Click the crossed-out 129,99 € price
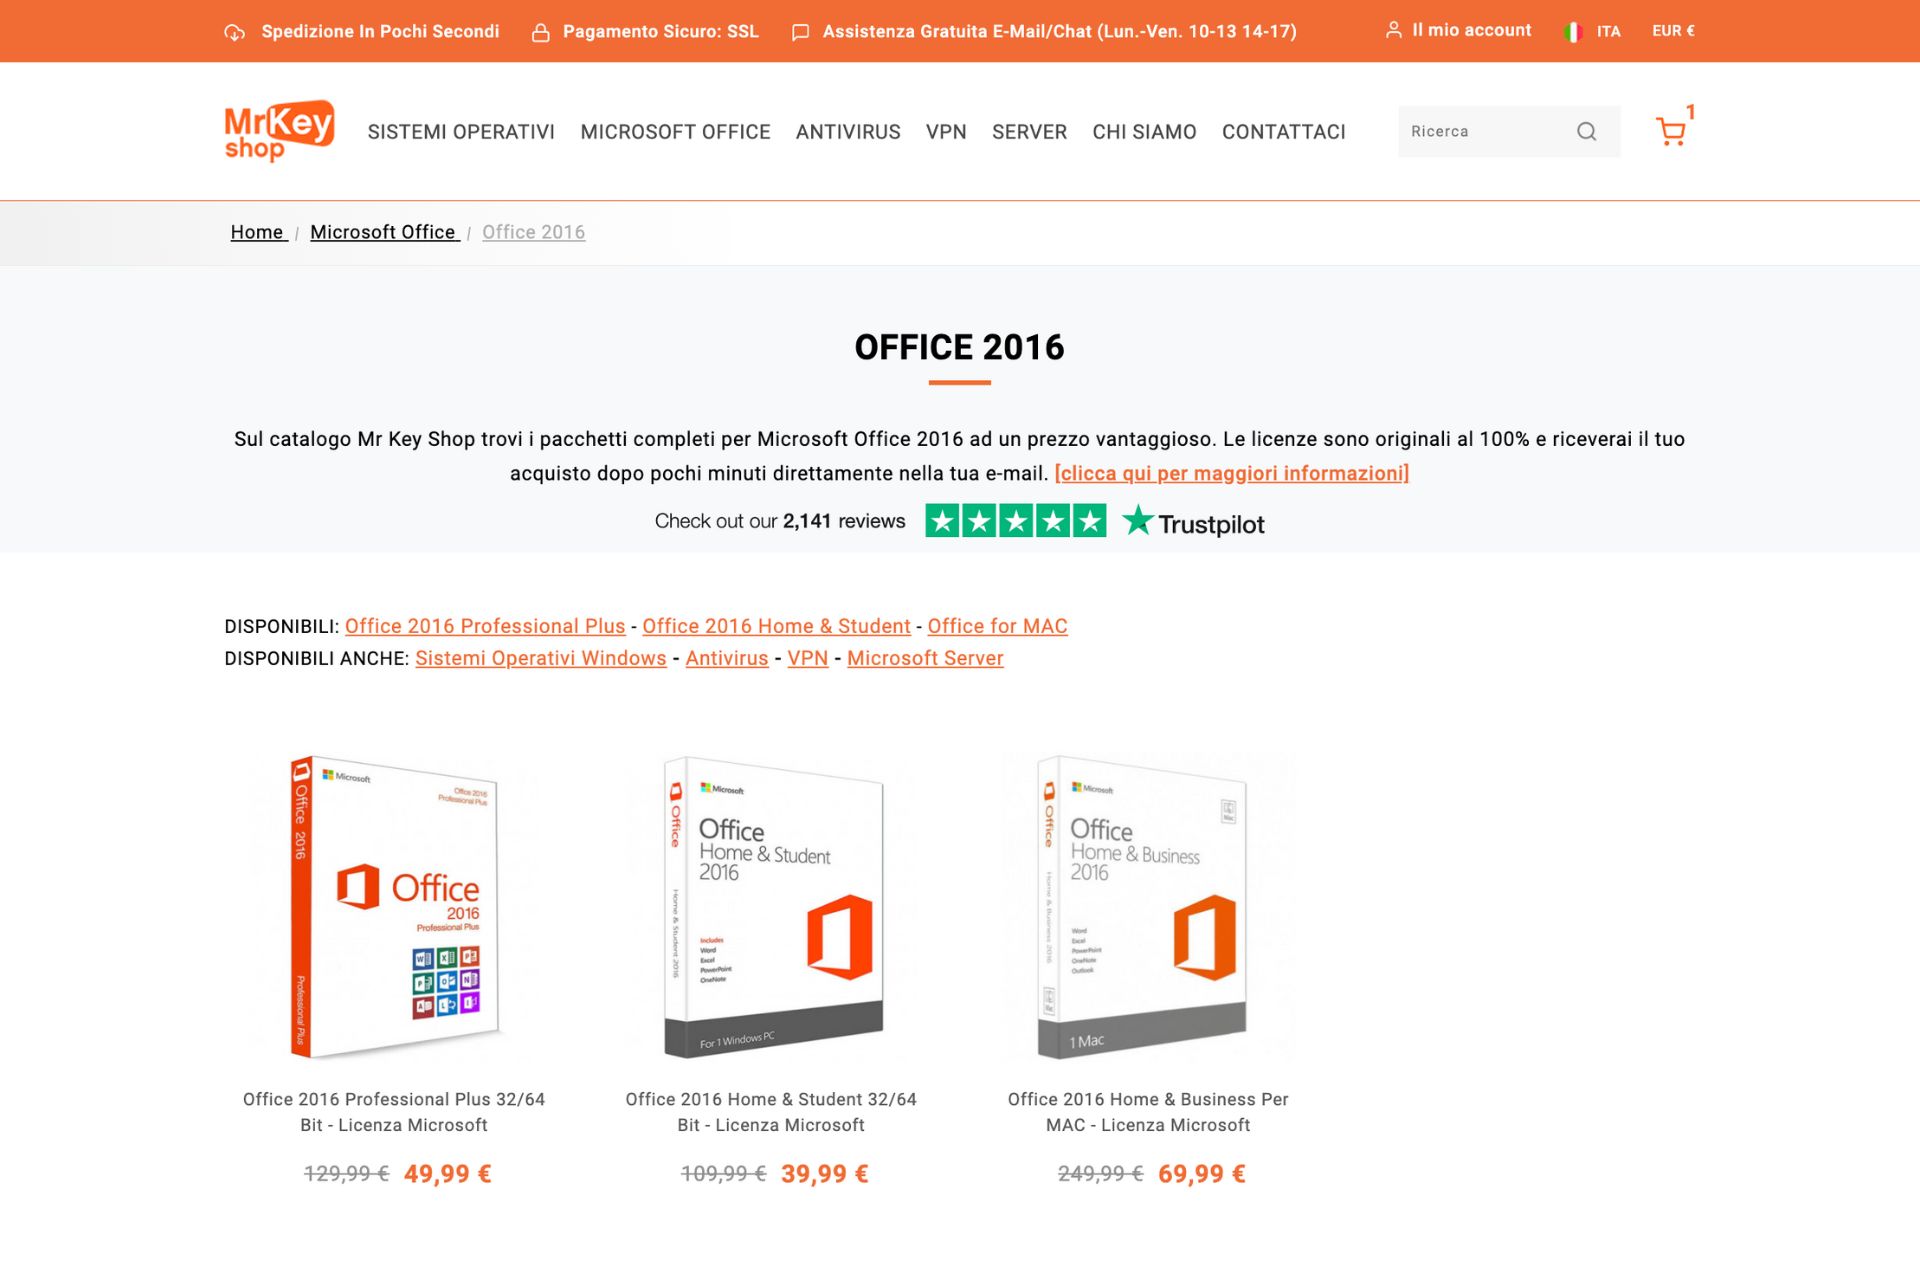Screen dimensions: 1920x1280 [x=346, y=1174]
